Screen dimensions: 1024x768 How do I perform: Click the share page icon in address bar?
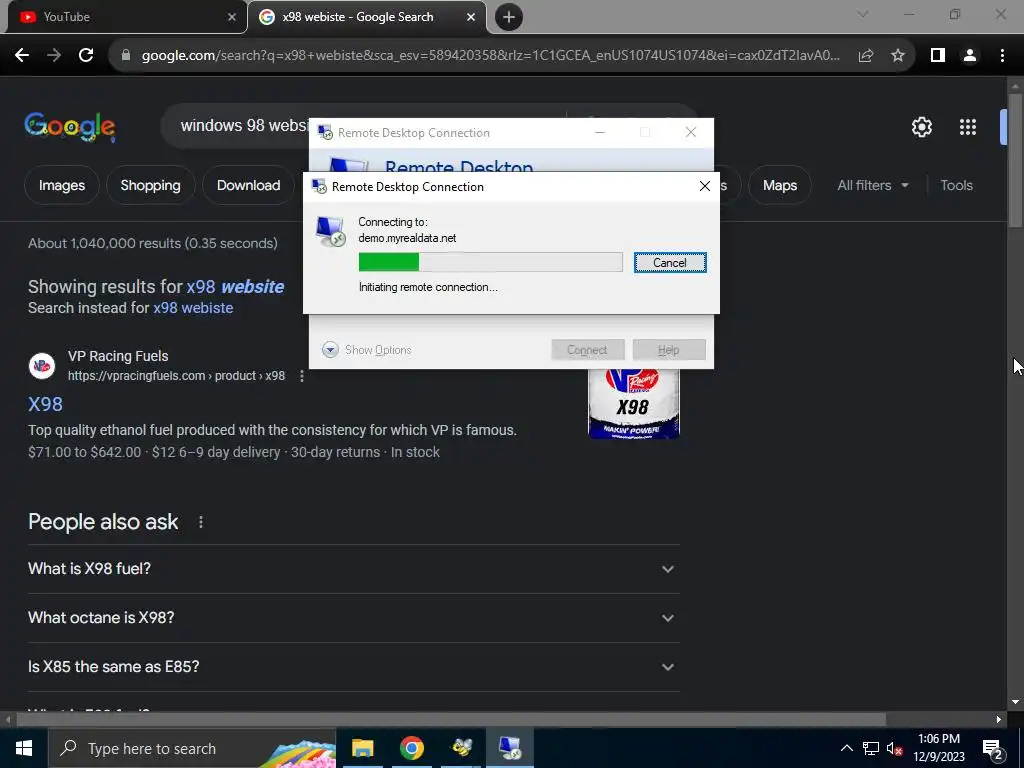click(866, 56)
